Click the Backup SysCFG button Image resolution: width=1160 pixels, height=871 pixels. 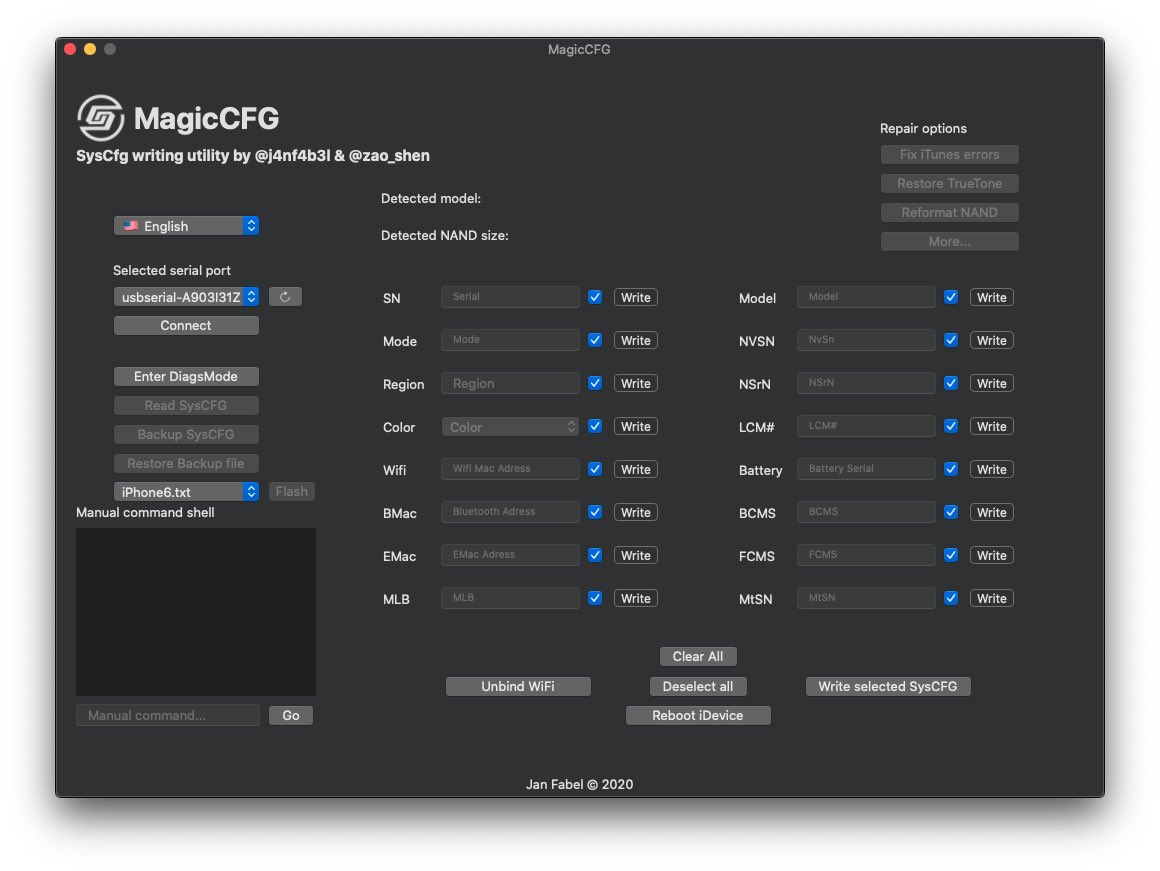[186, 434]
